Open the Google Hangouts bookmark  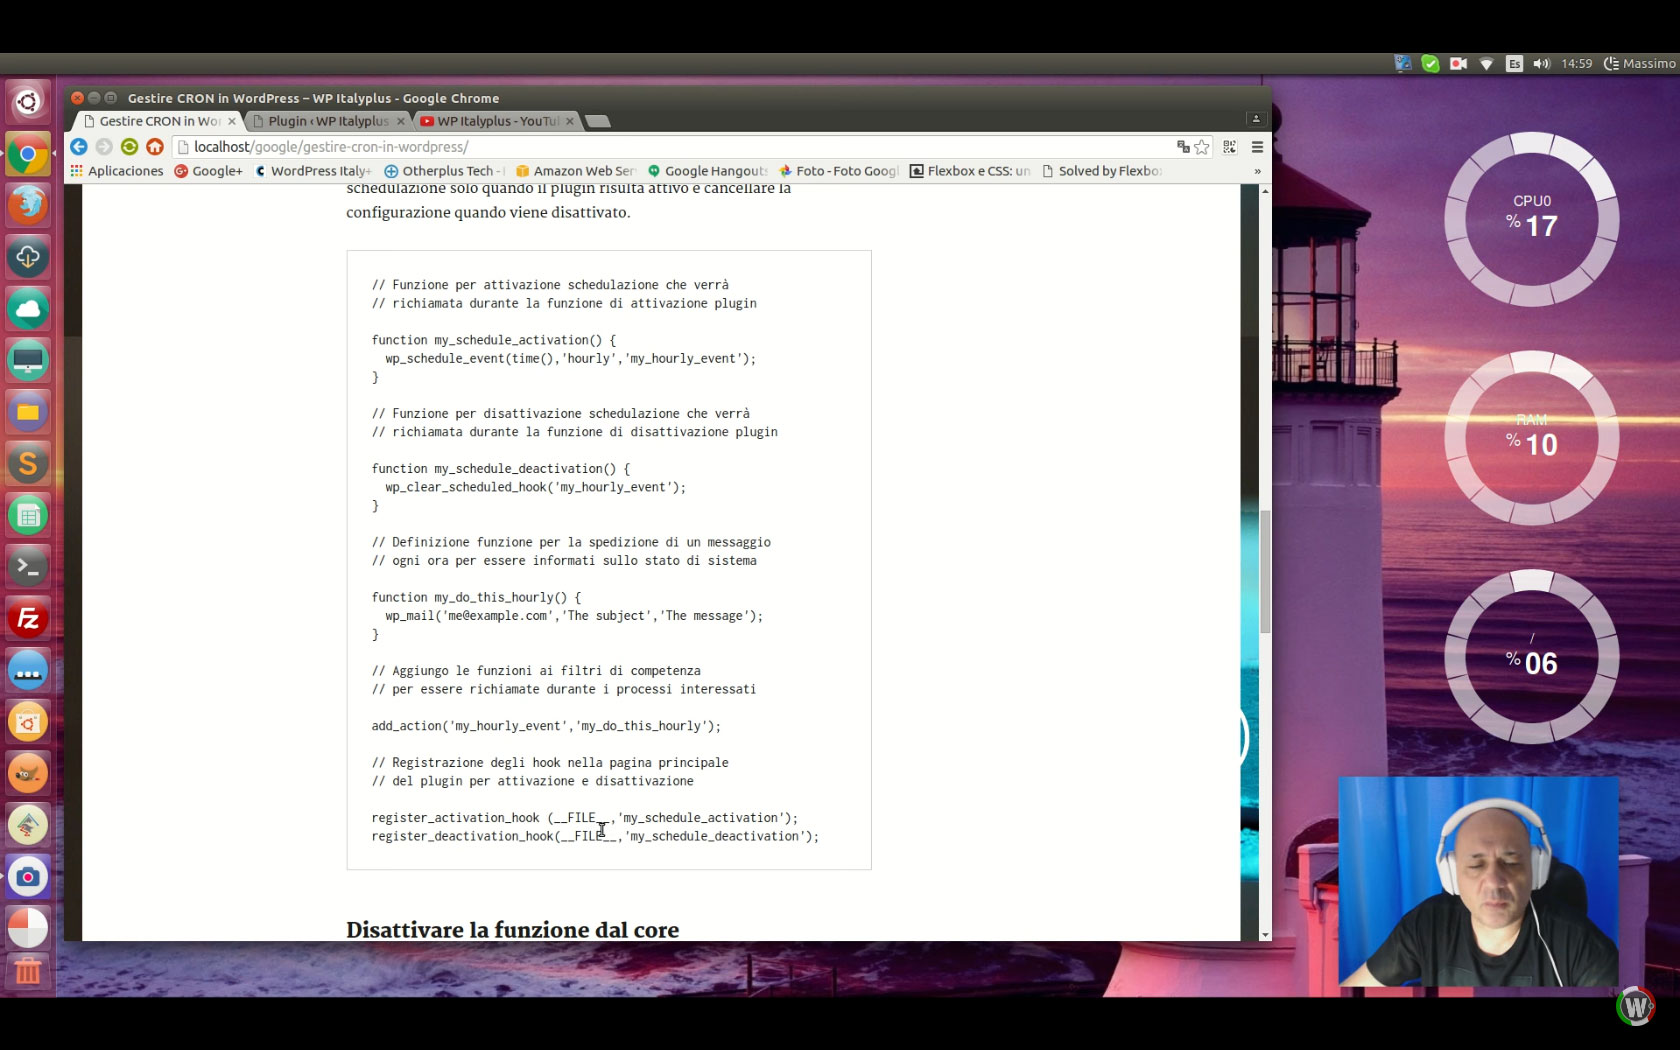(x=708, y=171)
